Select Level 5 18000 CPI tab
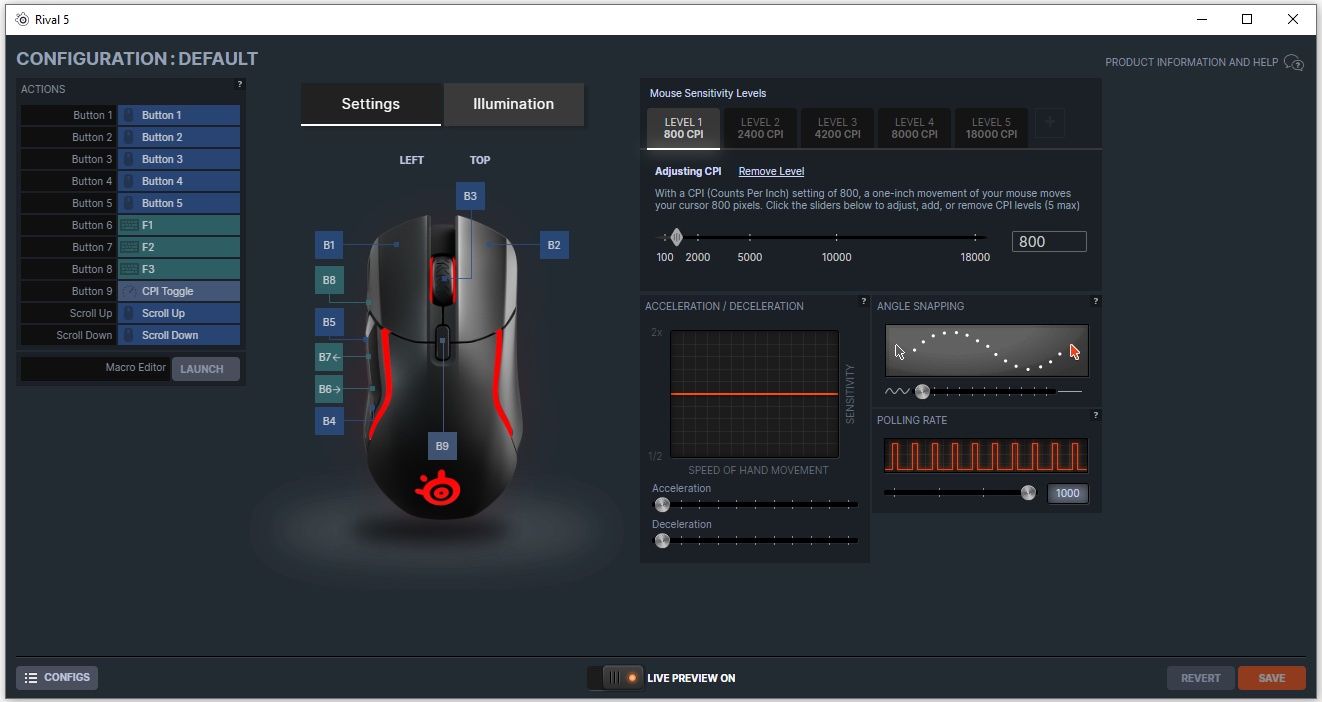Viewport: 1322px width, 702px height. click(x=991, y=128)
